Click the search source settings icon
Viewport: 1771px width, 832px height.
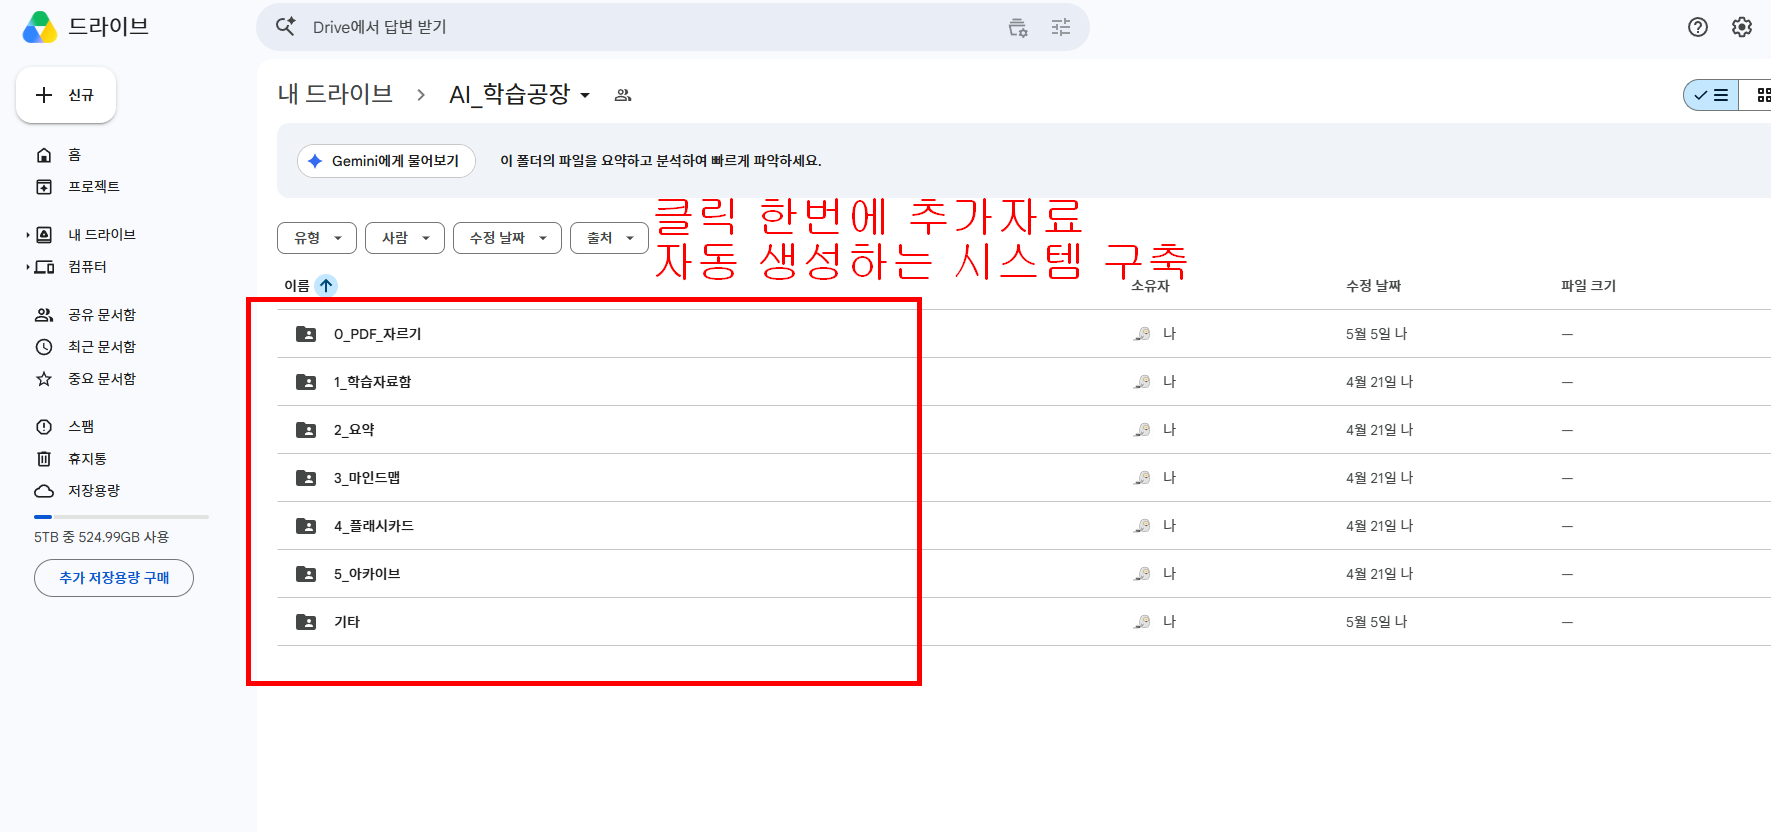1018,27
